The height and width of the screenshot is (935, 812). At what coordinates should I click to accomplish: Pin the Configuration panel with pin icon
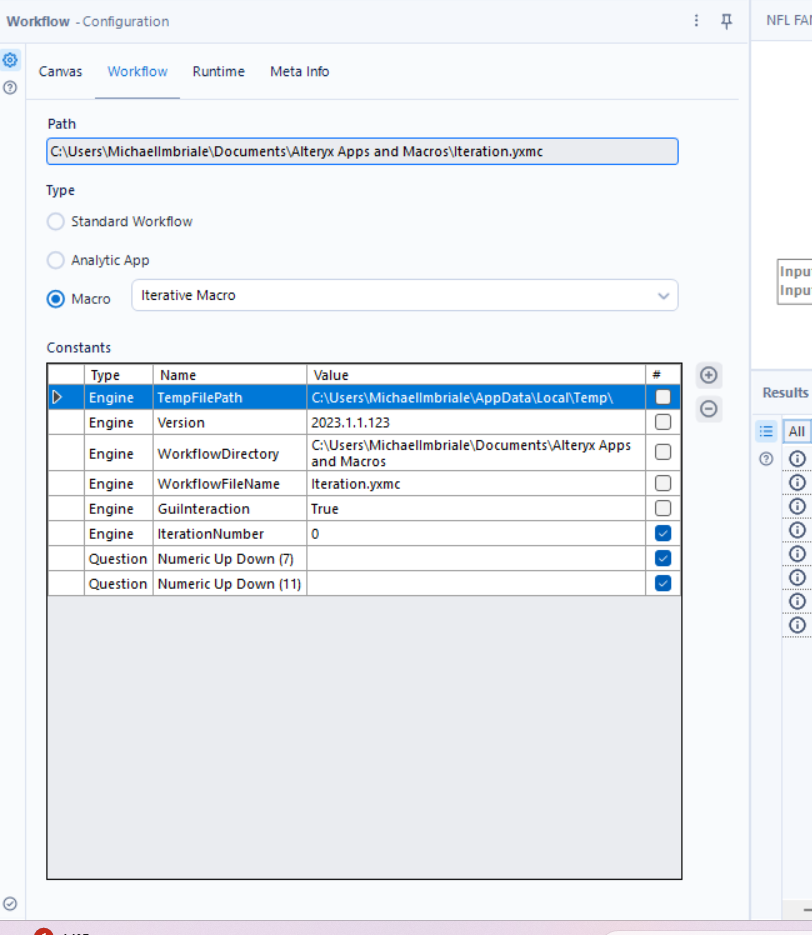[727, 21]
